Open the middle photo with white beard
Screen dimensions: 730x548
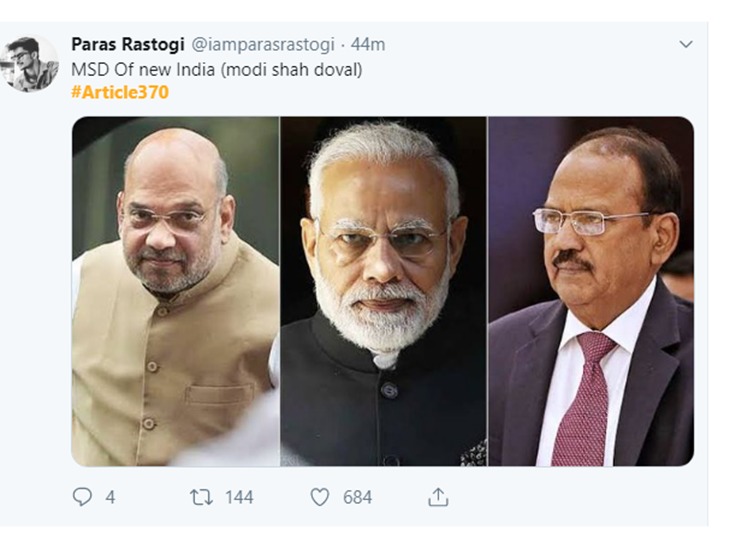(383, 291)
